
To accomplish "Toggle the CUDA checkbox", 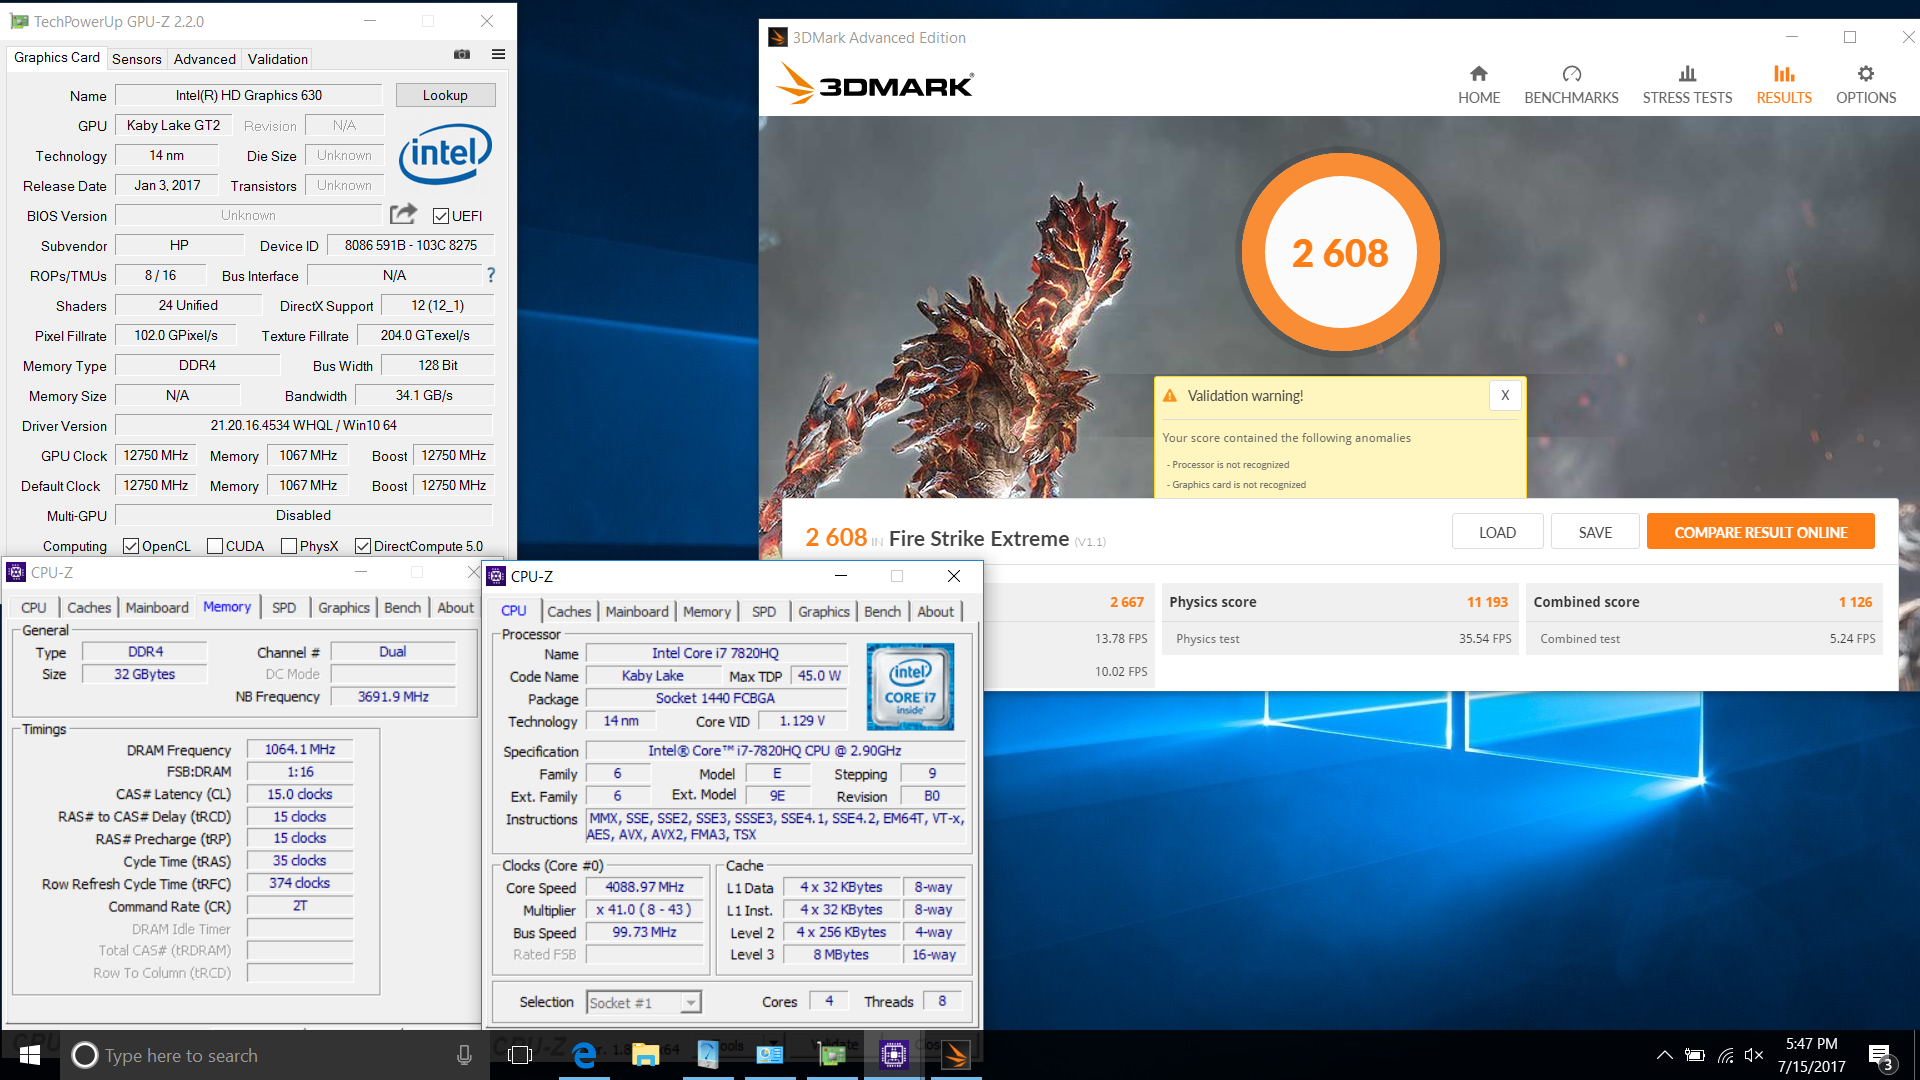I will (x=214, y=546).
